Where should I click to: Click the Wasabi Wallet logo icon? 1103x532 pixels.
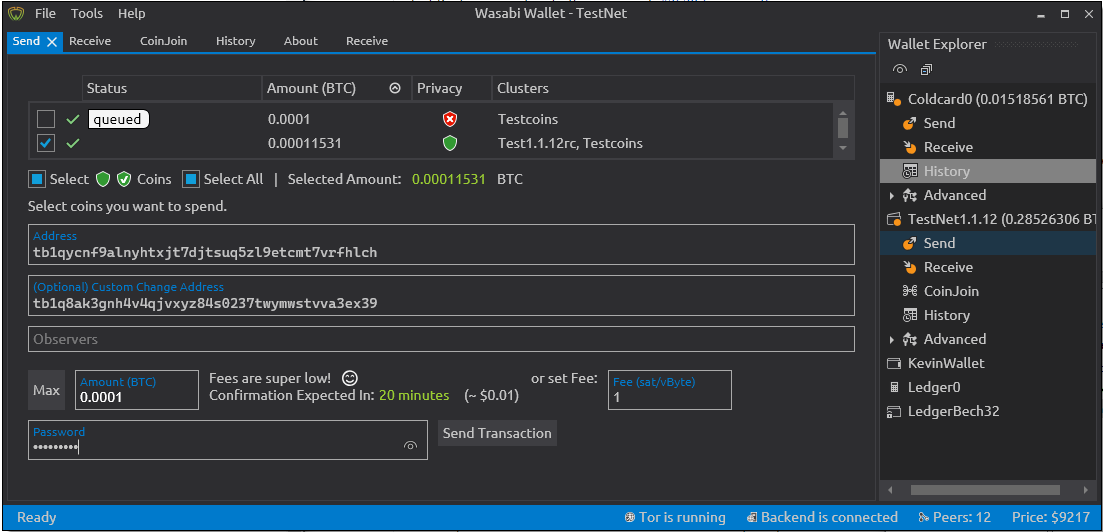click(x=16, y=13)
